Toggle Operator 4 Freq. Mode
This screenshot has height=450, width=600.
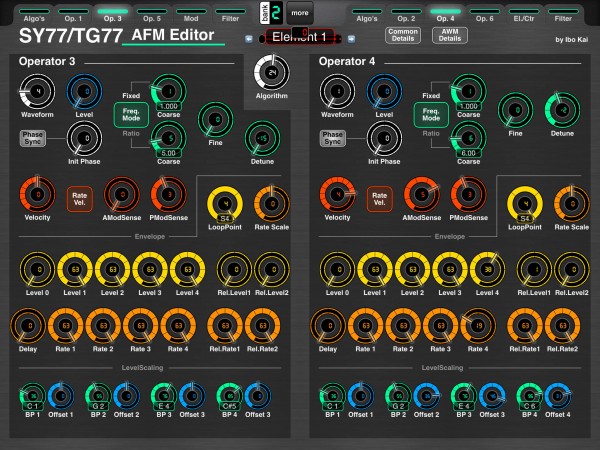(x=431, y=114)
